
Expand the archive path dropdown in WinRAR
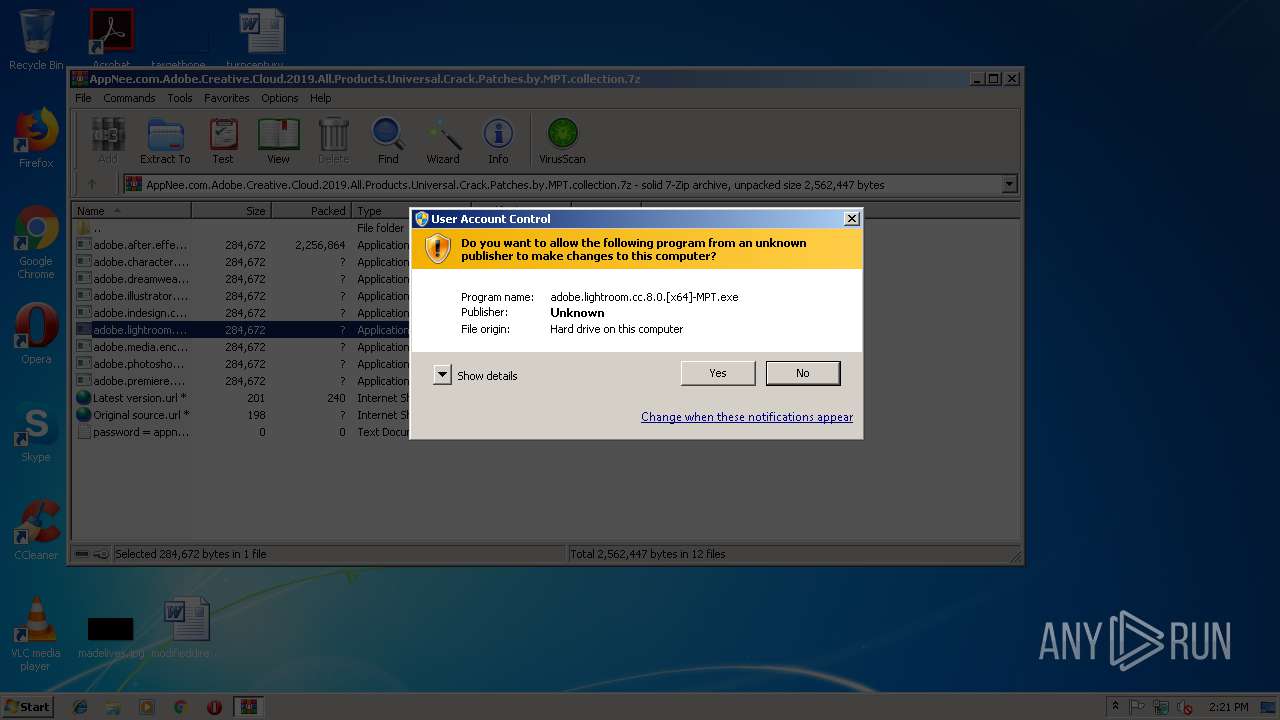(x=1009, y=184)
